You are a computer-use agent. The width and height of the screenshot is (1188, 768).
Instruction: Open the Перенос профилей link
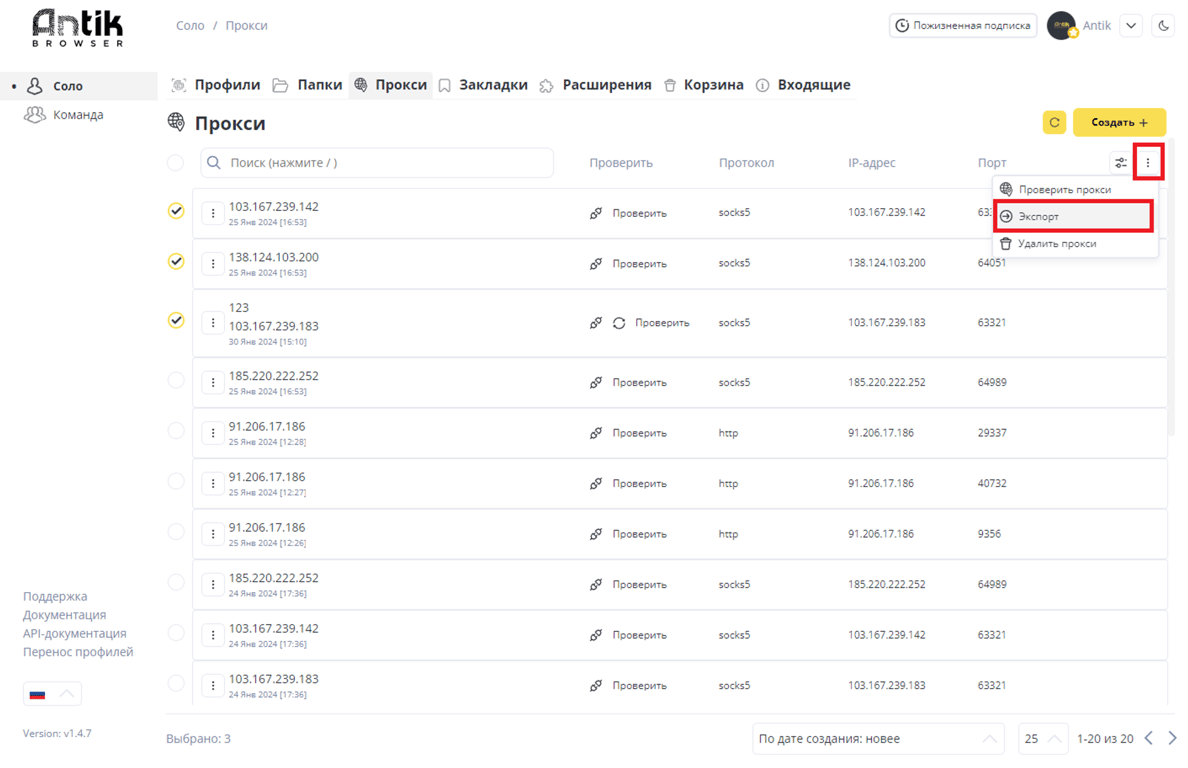78,652
